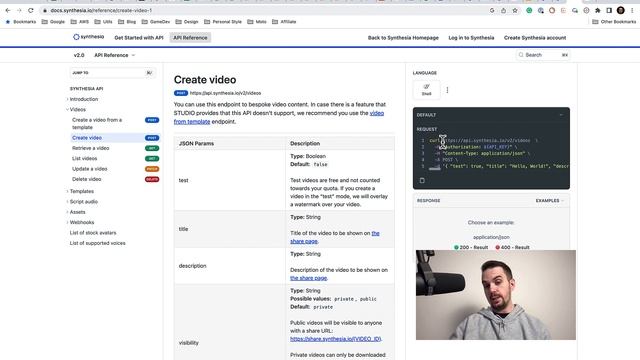The height and width of the screenshot is (360, 640).
Task: Click the Search field in the header
Action: coord(543,55)
